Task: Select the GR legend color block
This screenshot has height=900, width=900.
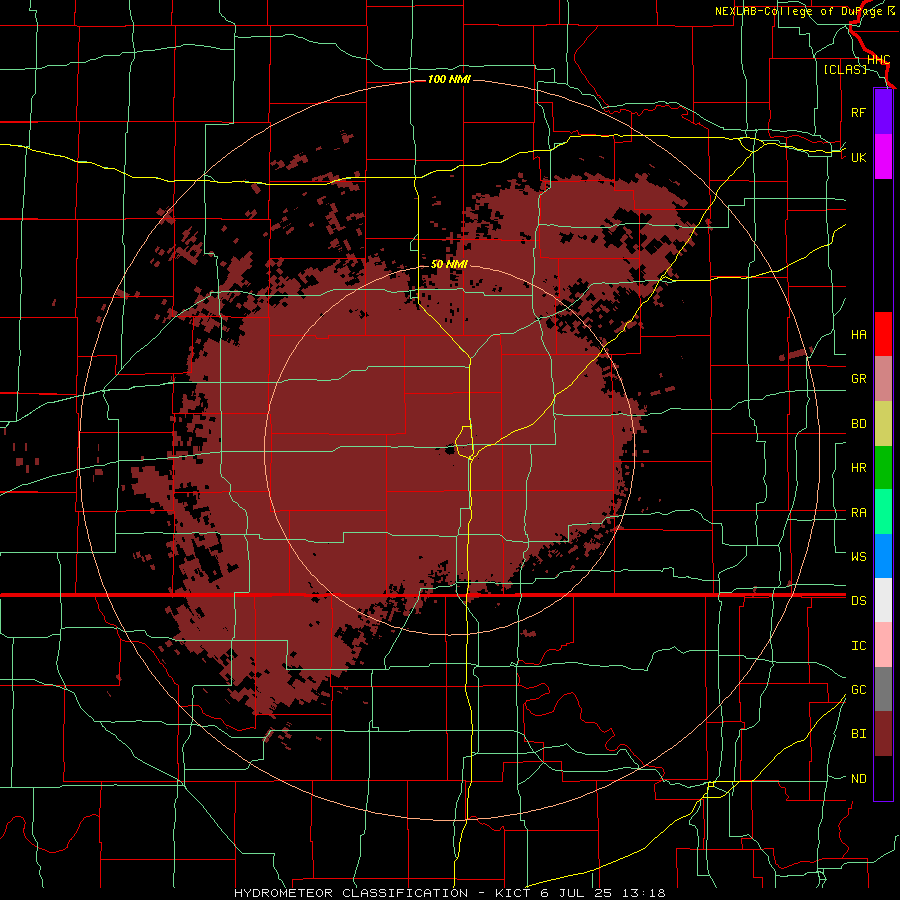Action: 883,379
